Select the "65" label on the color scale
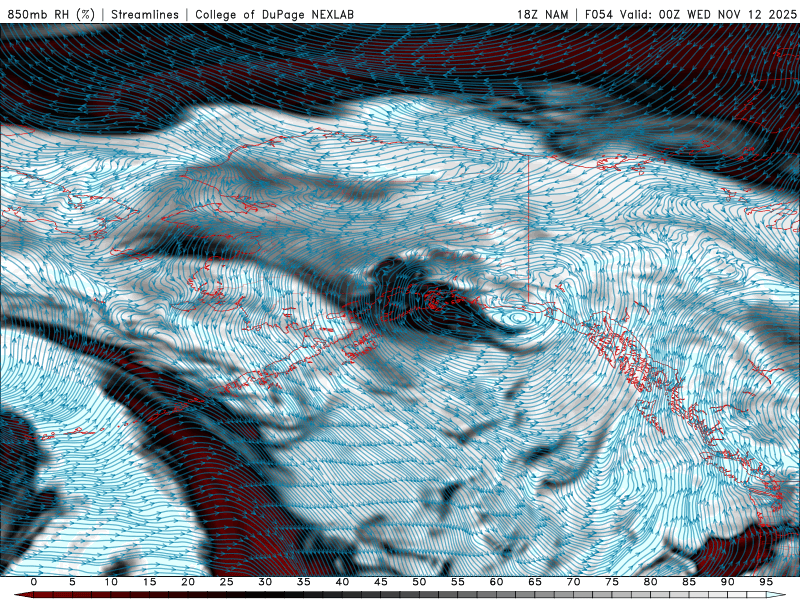 (x=535, y=582)
